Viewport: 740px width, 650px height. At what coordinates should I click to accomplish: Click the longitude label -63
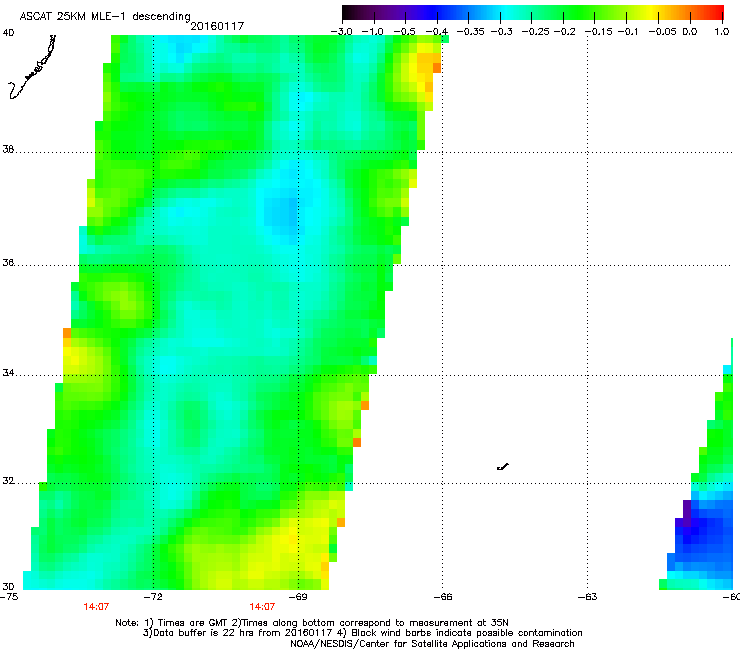pyautogui.click(x=588, y=597)
